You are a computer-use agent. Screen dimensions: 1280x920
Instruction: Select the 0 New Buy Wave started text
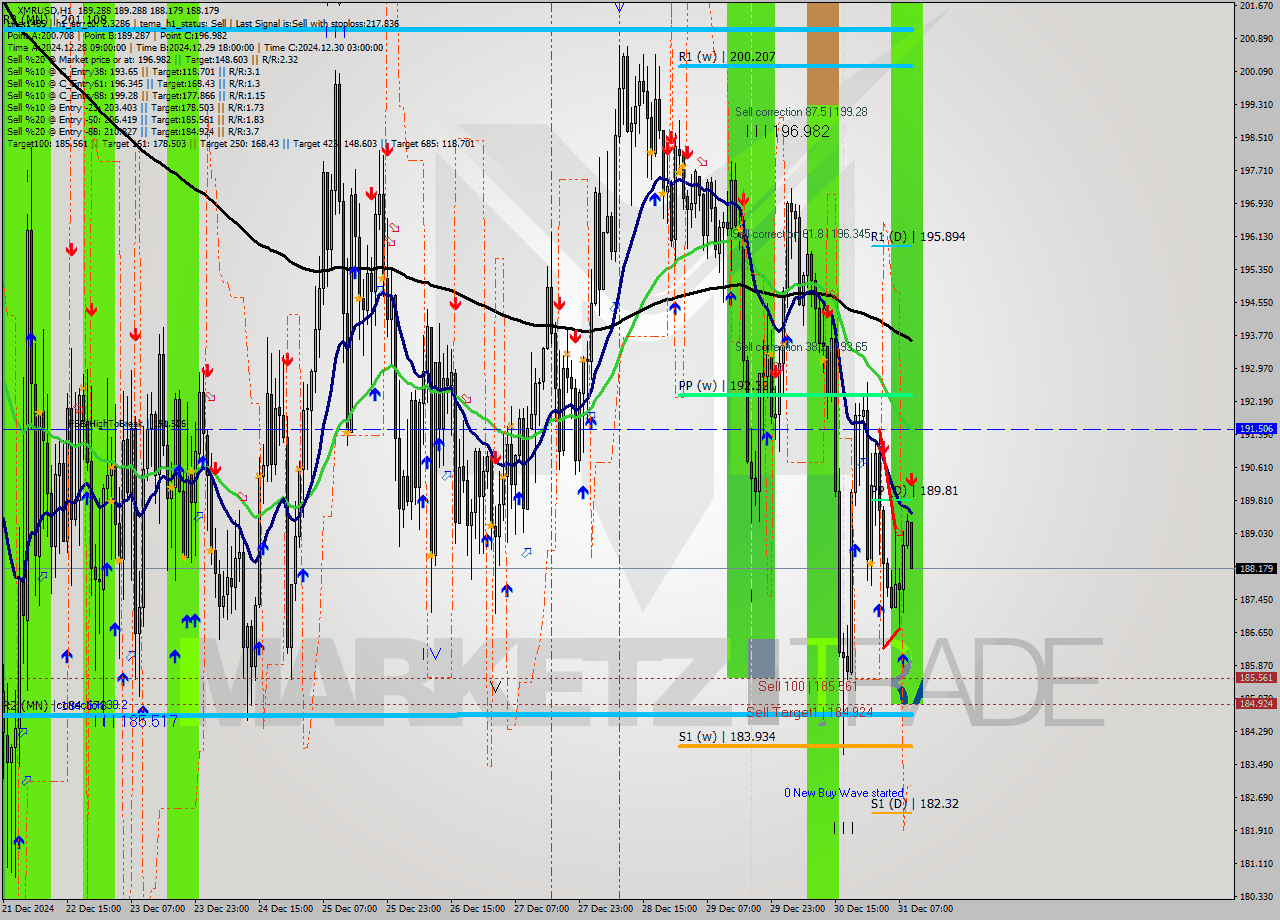click(x=843, y=793)
